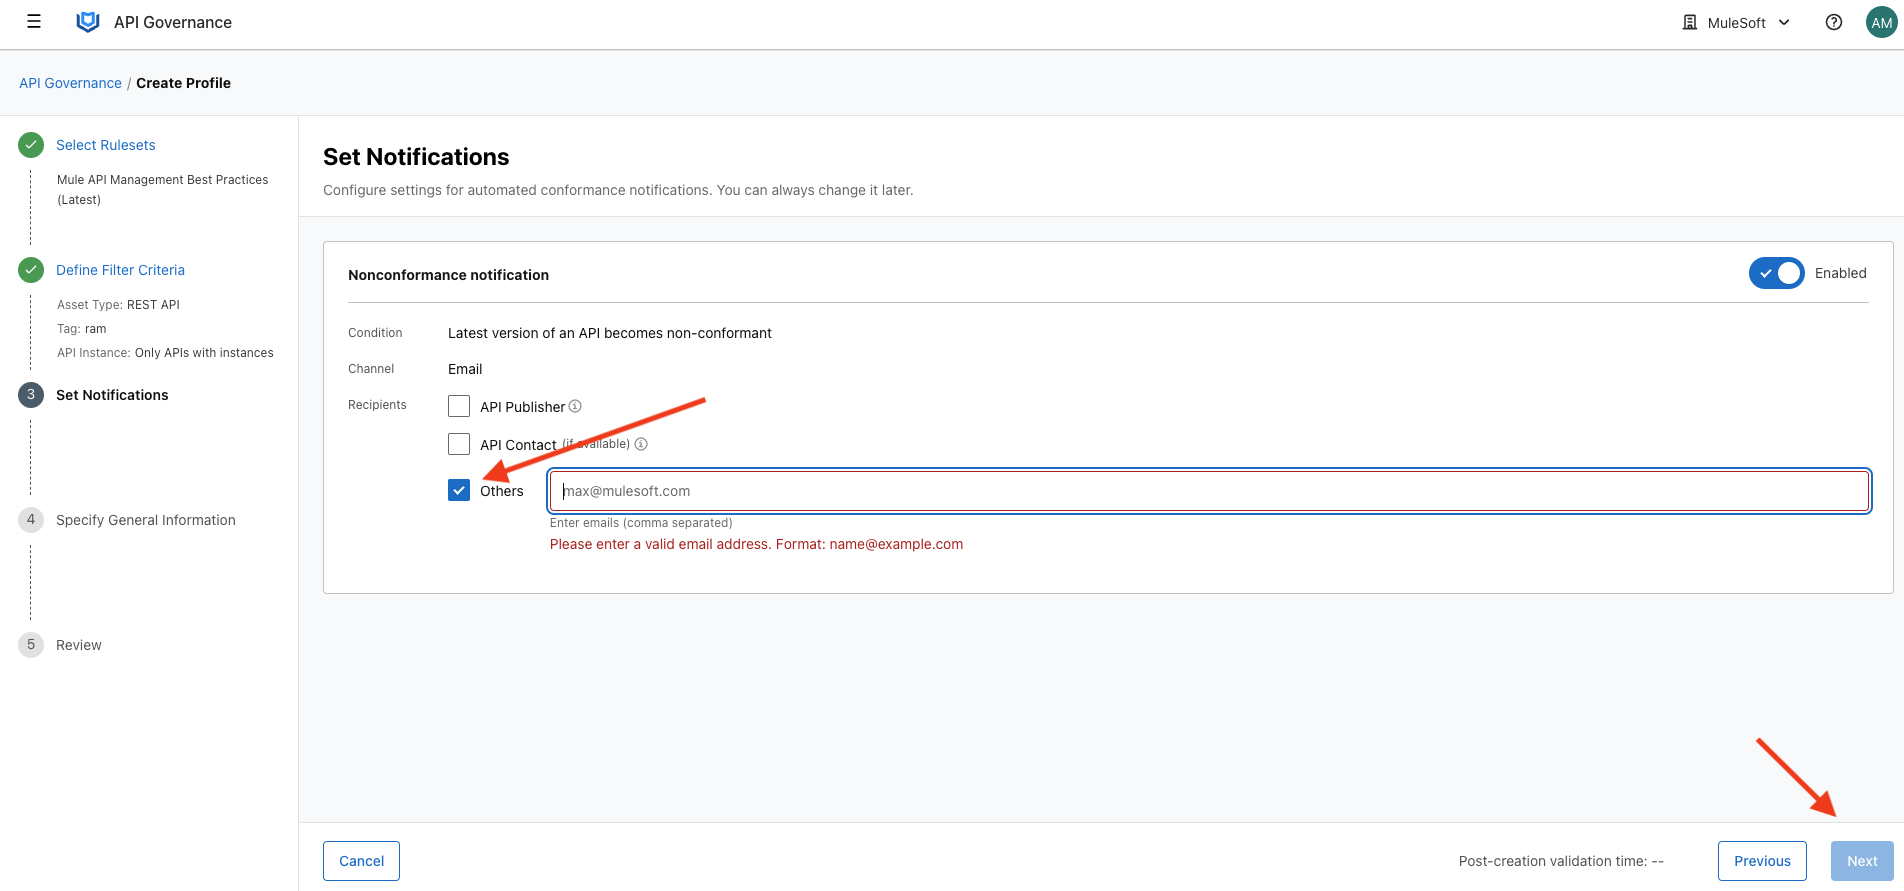Click the API Governance breadcrumb link
This screenshot has width=1904, height=891.
click(70, 83)
